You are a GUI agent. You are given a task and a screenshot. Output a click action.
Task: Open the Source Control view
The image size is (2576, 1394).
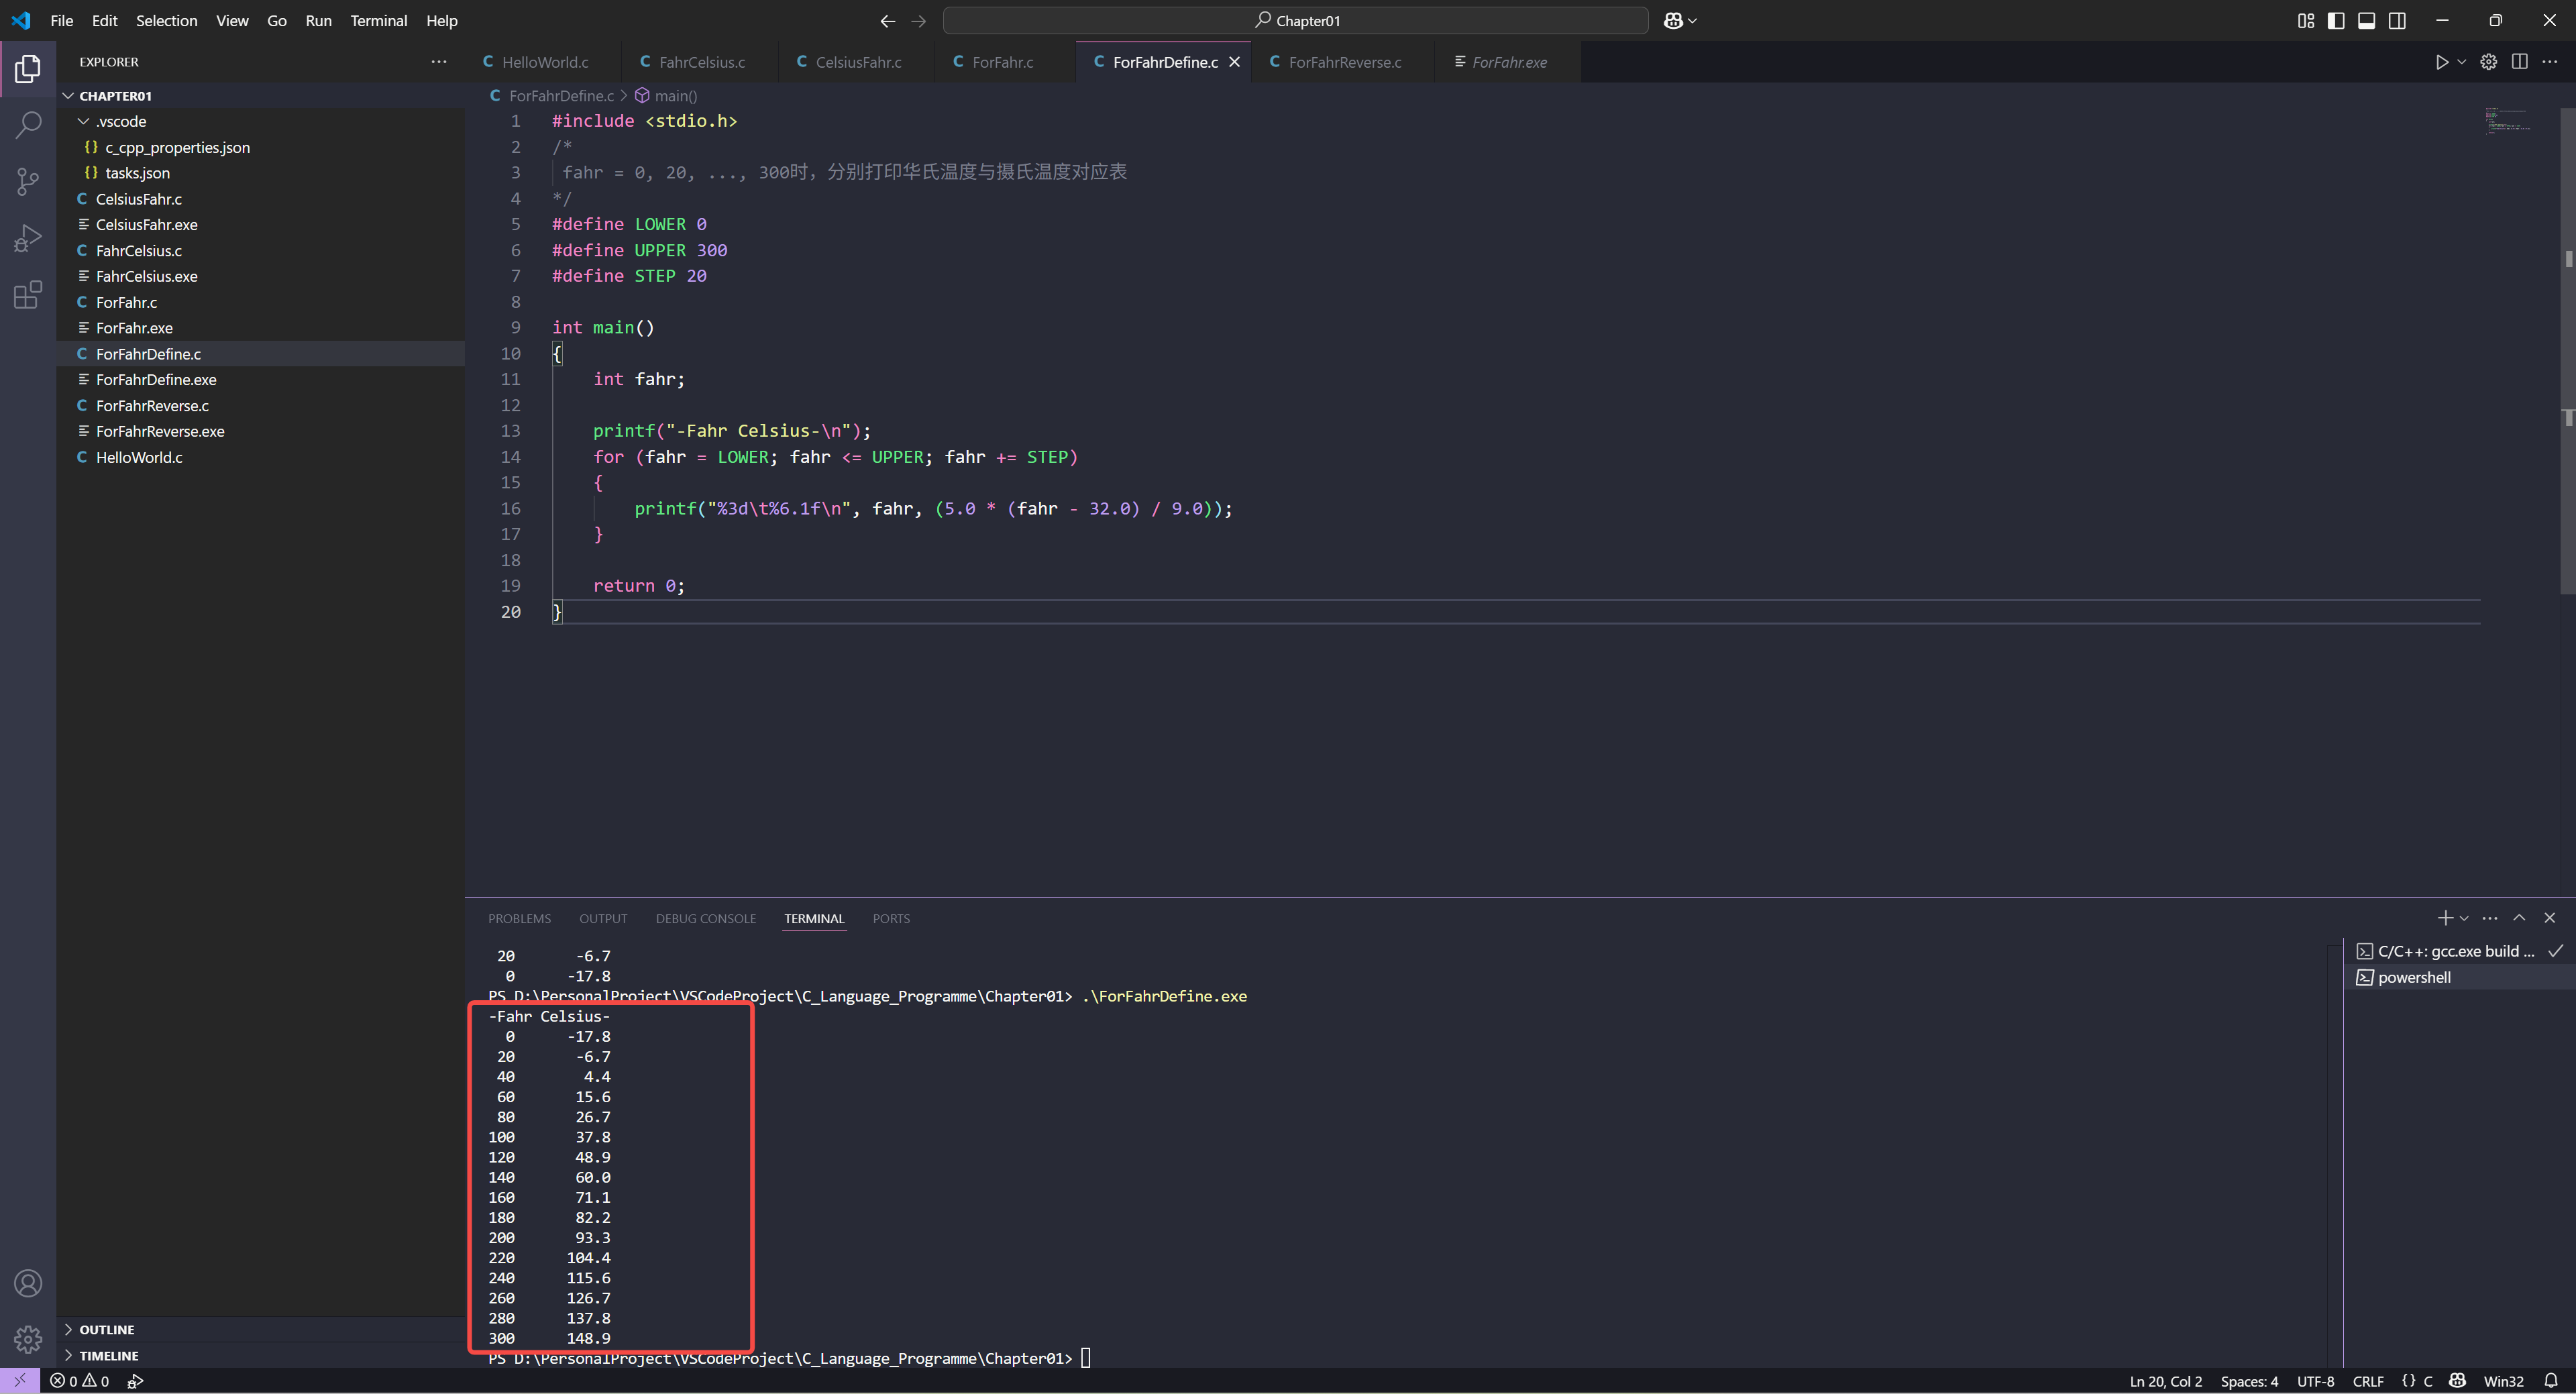[x=28, y=181]
